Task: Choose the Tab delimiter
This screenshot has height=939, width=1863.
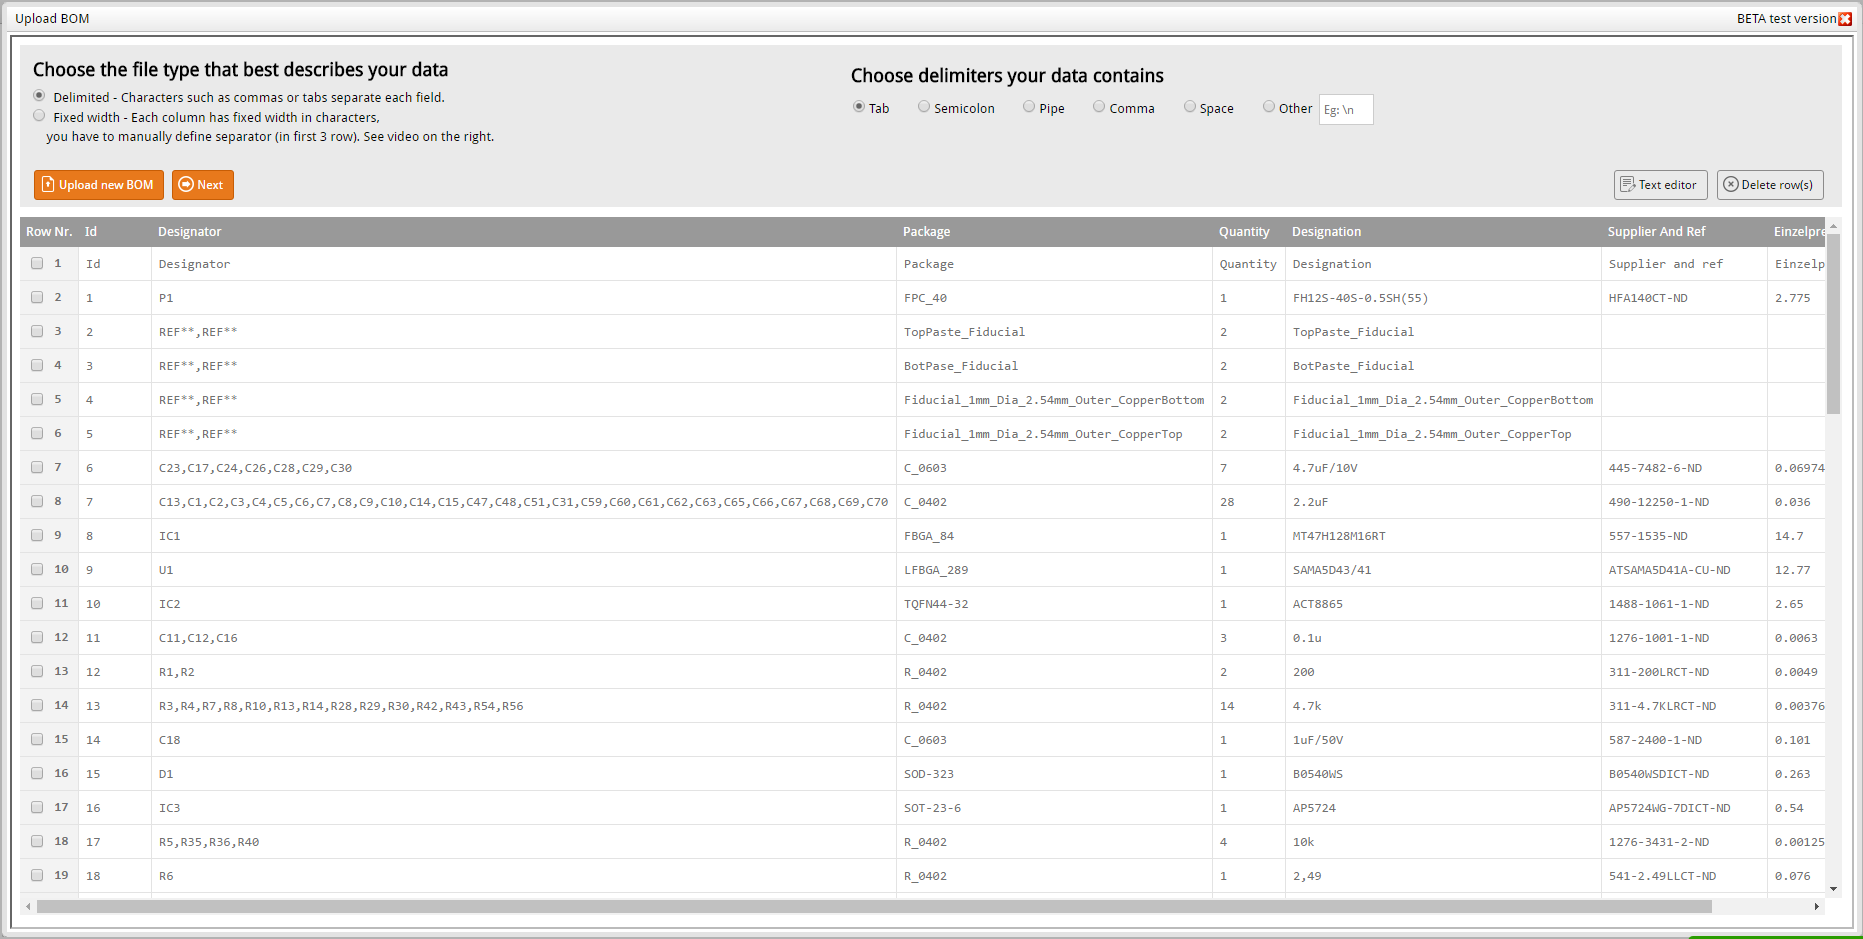Action: pyautogui.click(x=859, y=107)
